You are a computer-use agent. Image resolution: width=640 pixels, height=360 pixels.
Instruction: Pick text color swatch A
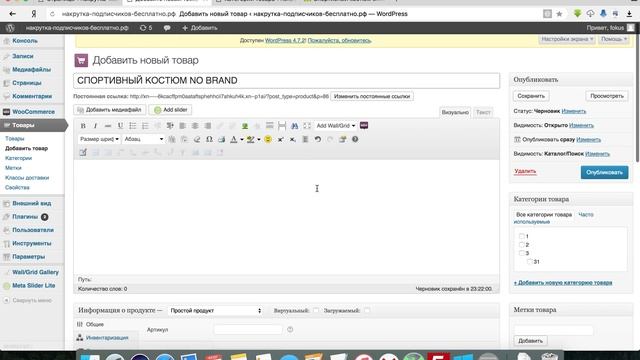234,139
